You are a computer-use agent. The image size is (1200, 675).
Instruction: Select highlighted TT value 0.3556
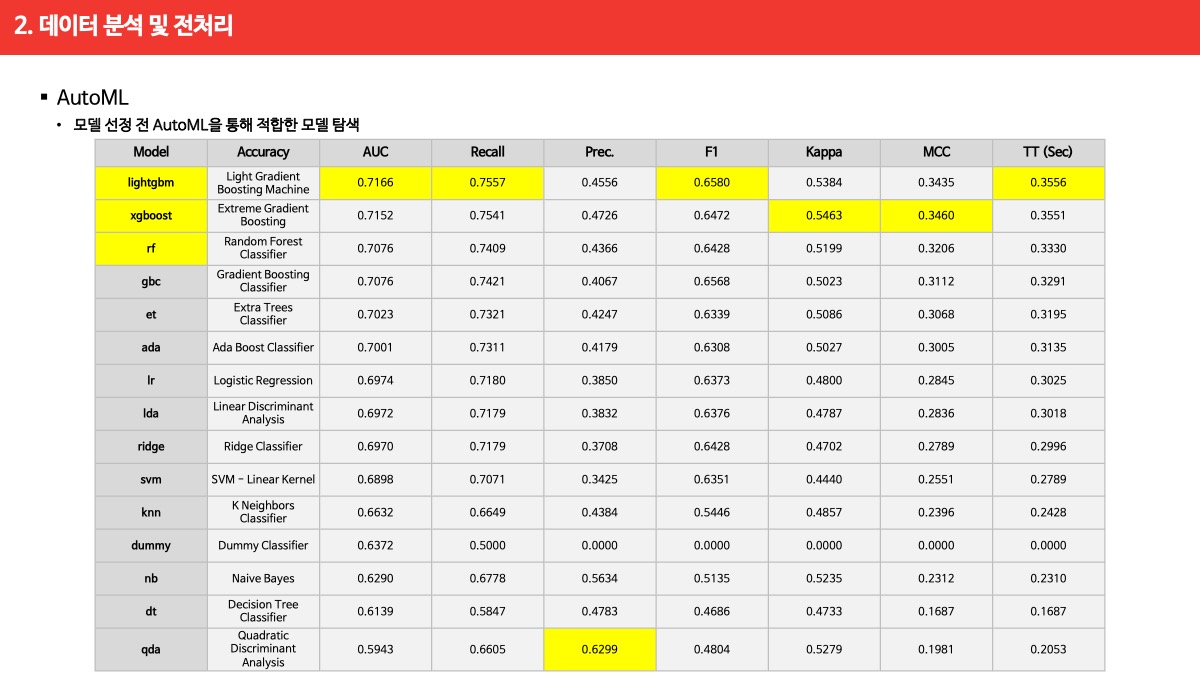(1048, 183)
